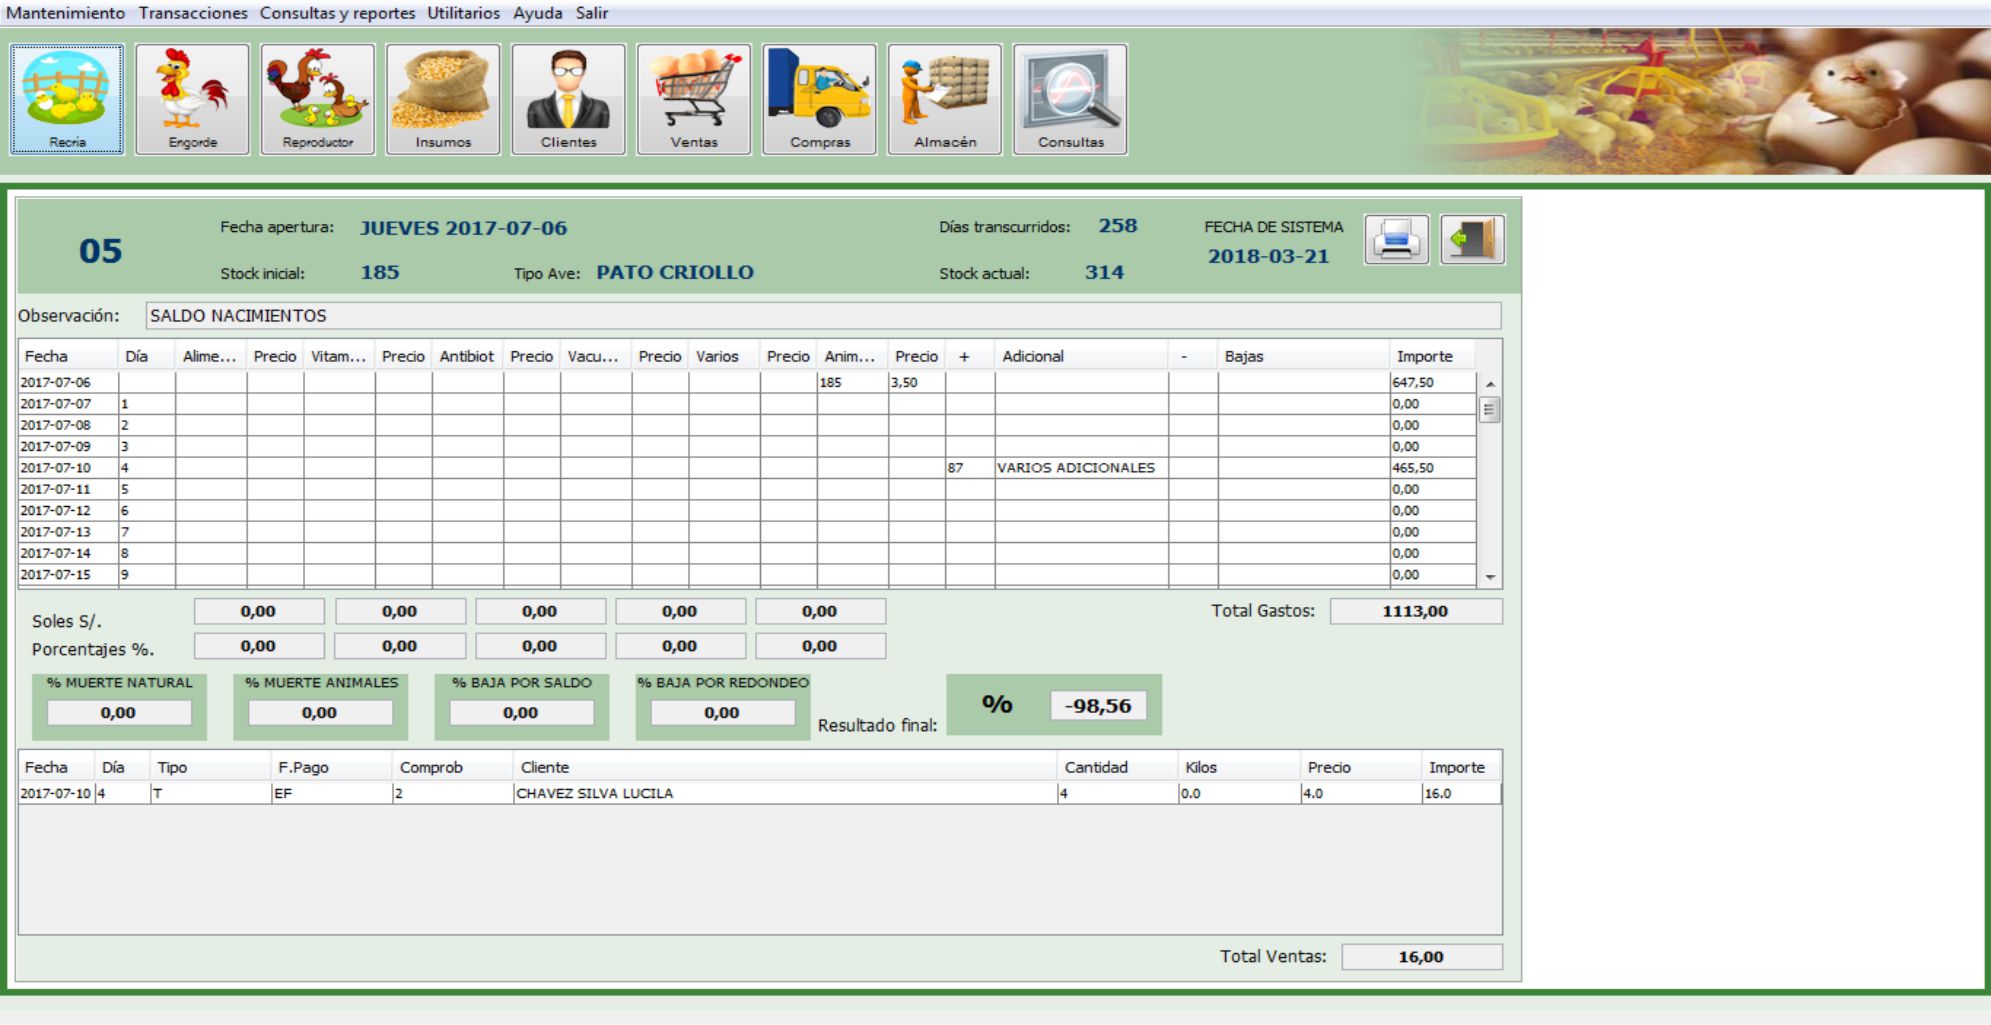This screenshot has height=1025, width=1991.
Task: Click the exit door icon
Action: (1472, 240)
